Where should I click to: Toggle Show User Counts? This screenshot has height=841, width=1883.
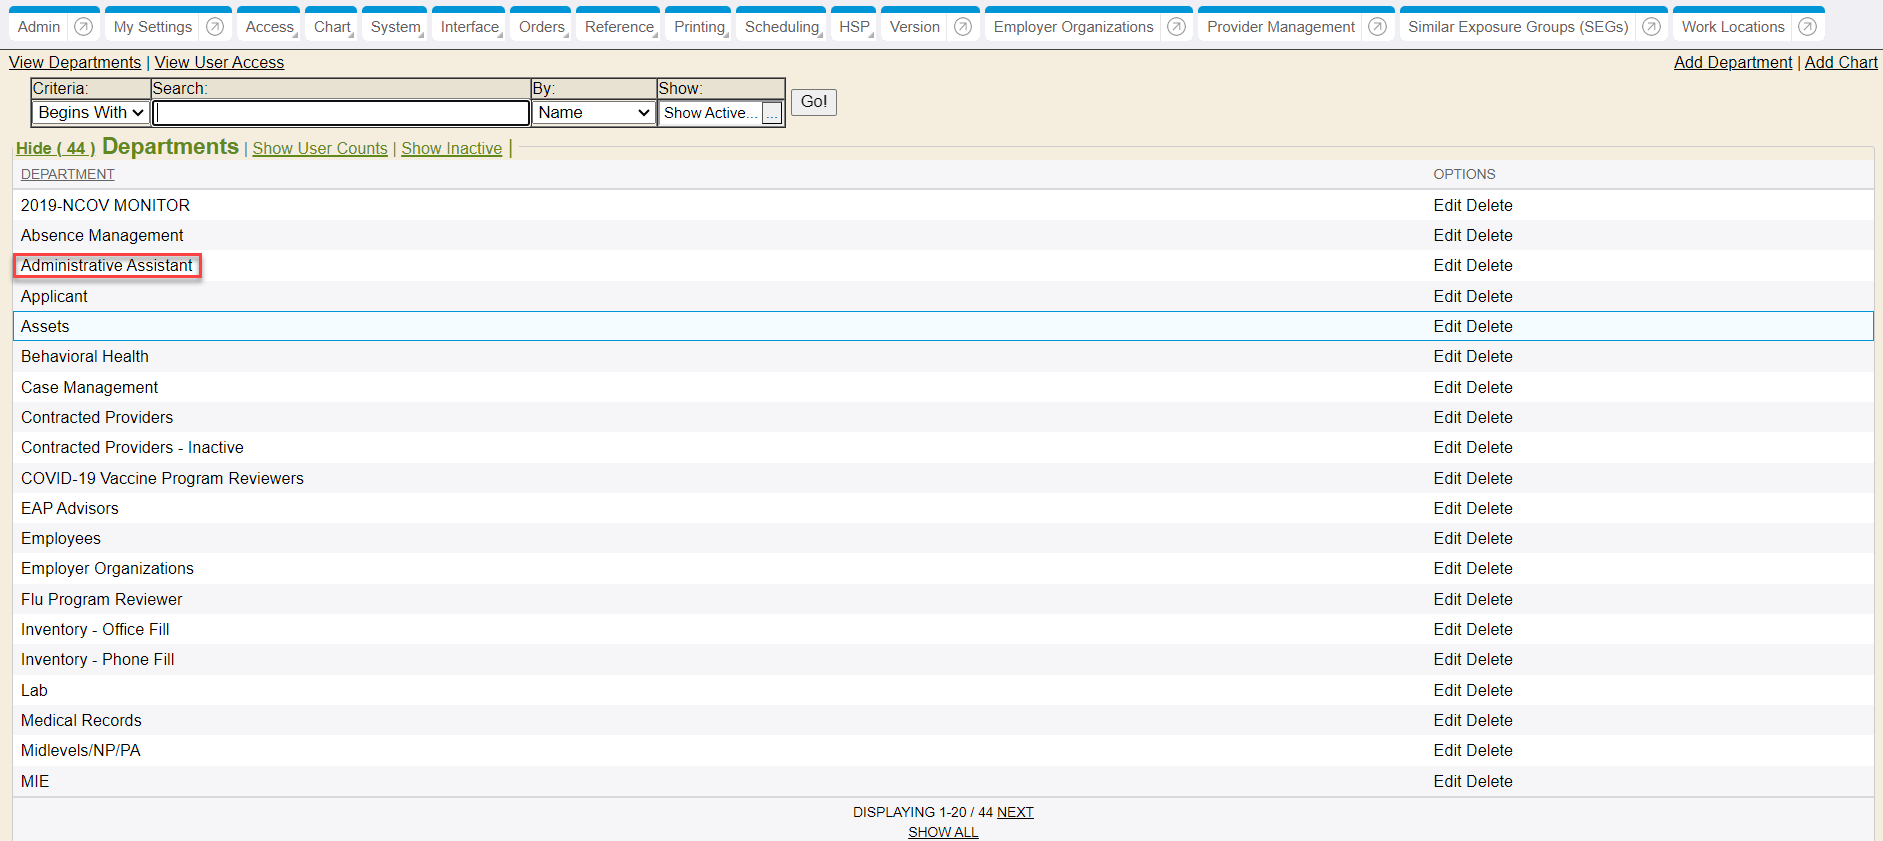pos(319,149)
